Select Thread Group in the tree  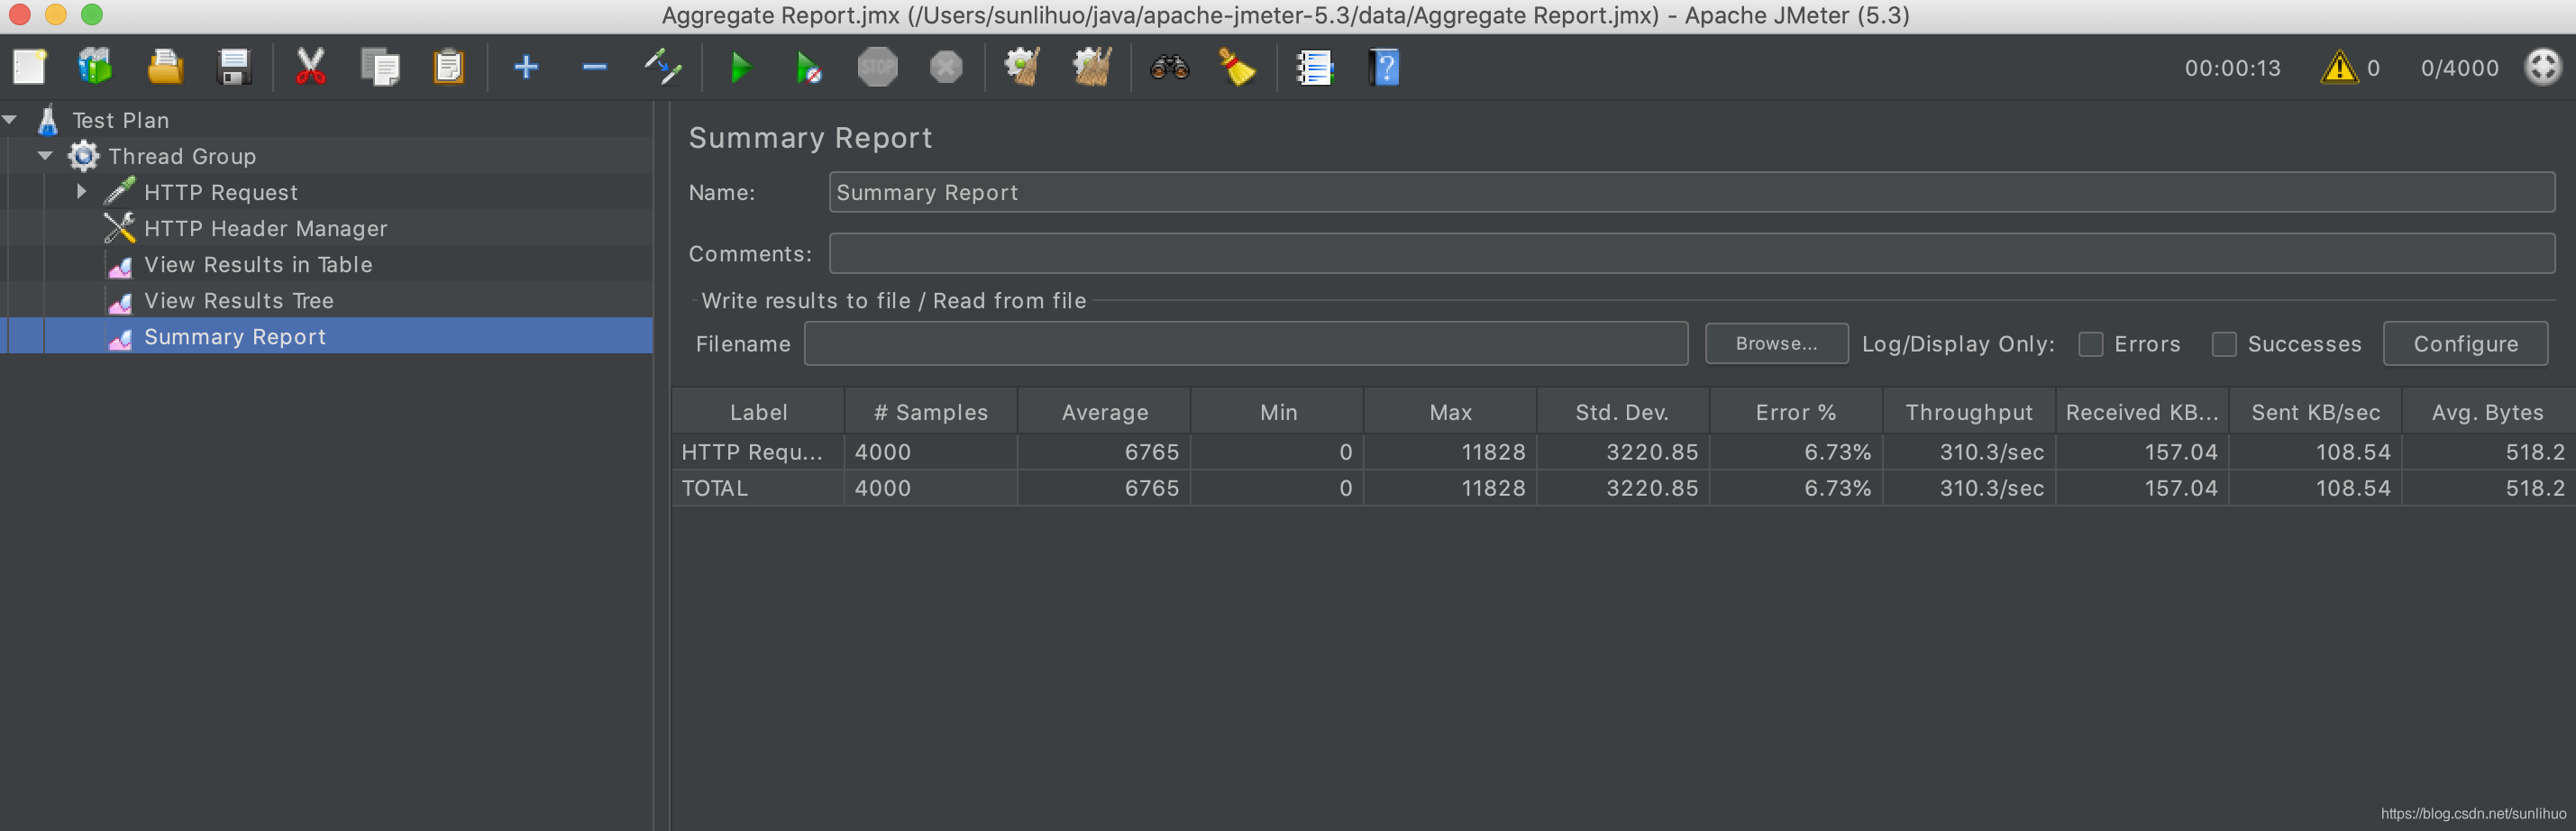click(182, 156)
